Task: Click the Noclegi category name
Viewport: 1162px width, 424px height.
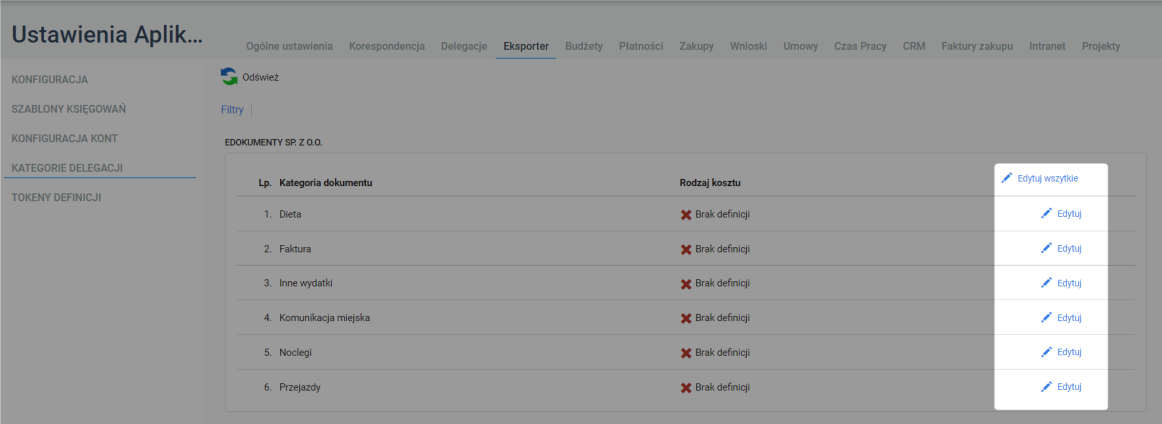Action: [296, 353]
